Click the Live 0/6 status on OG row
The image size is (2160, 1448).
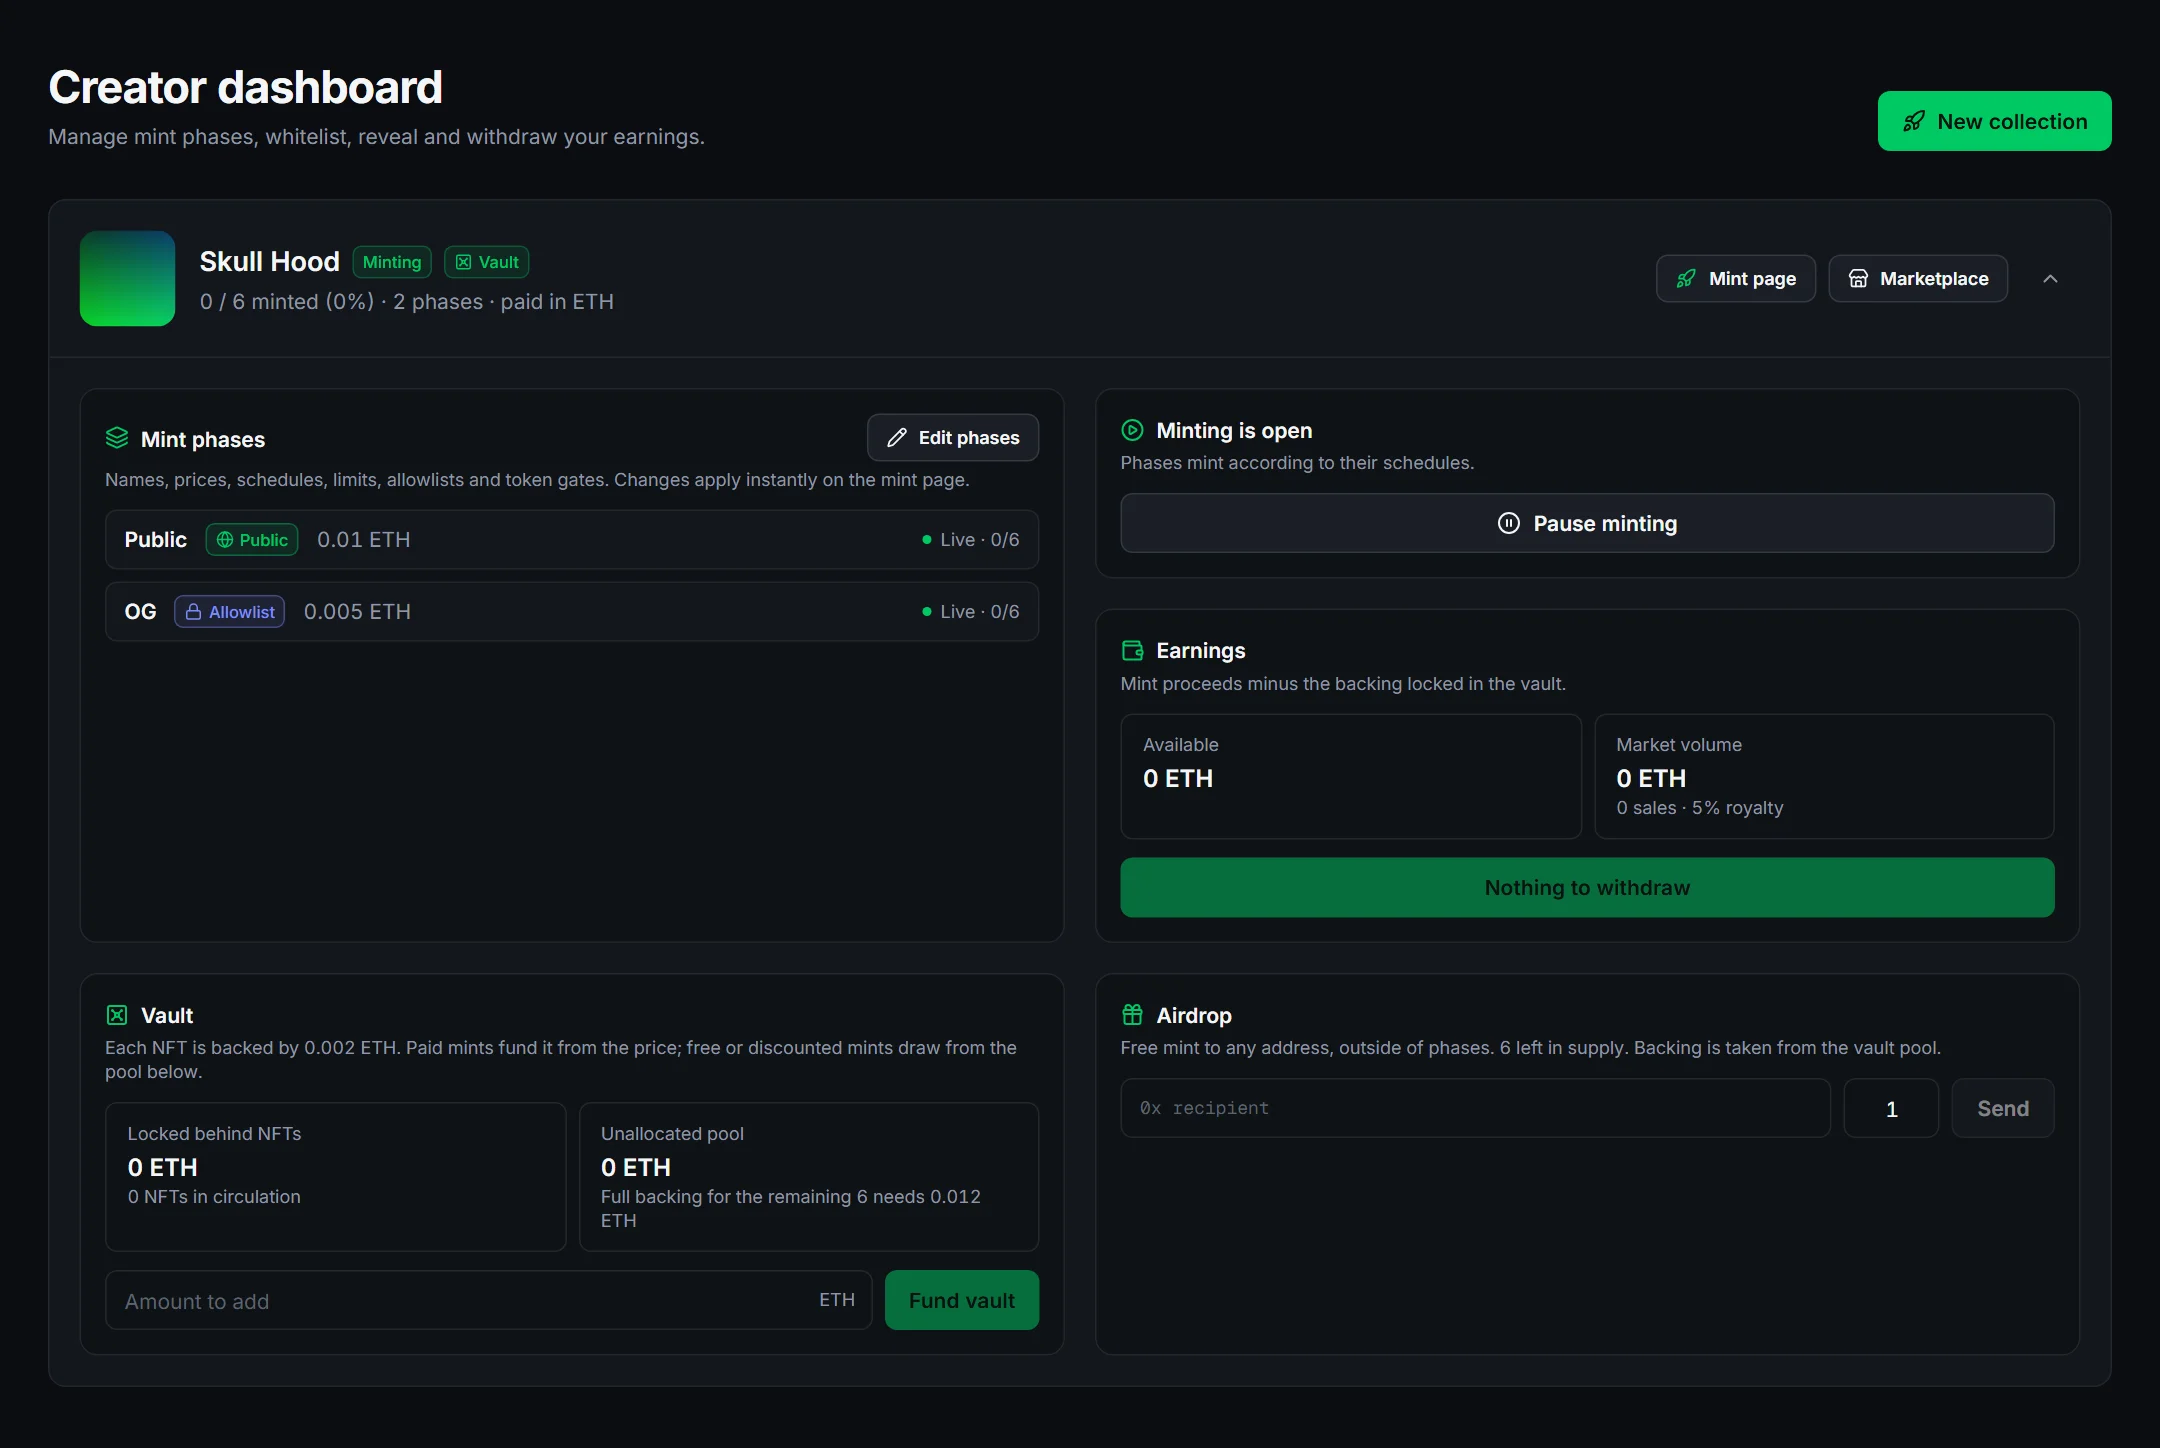[971, 612]
